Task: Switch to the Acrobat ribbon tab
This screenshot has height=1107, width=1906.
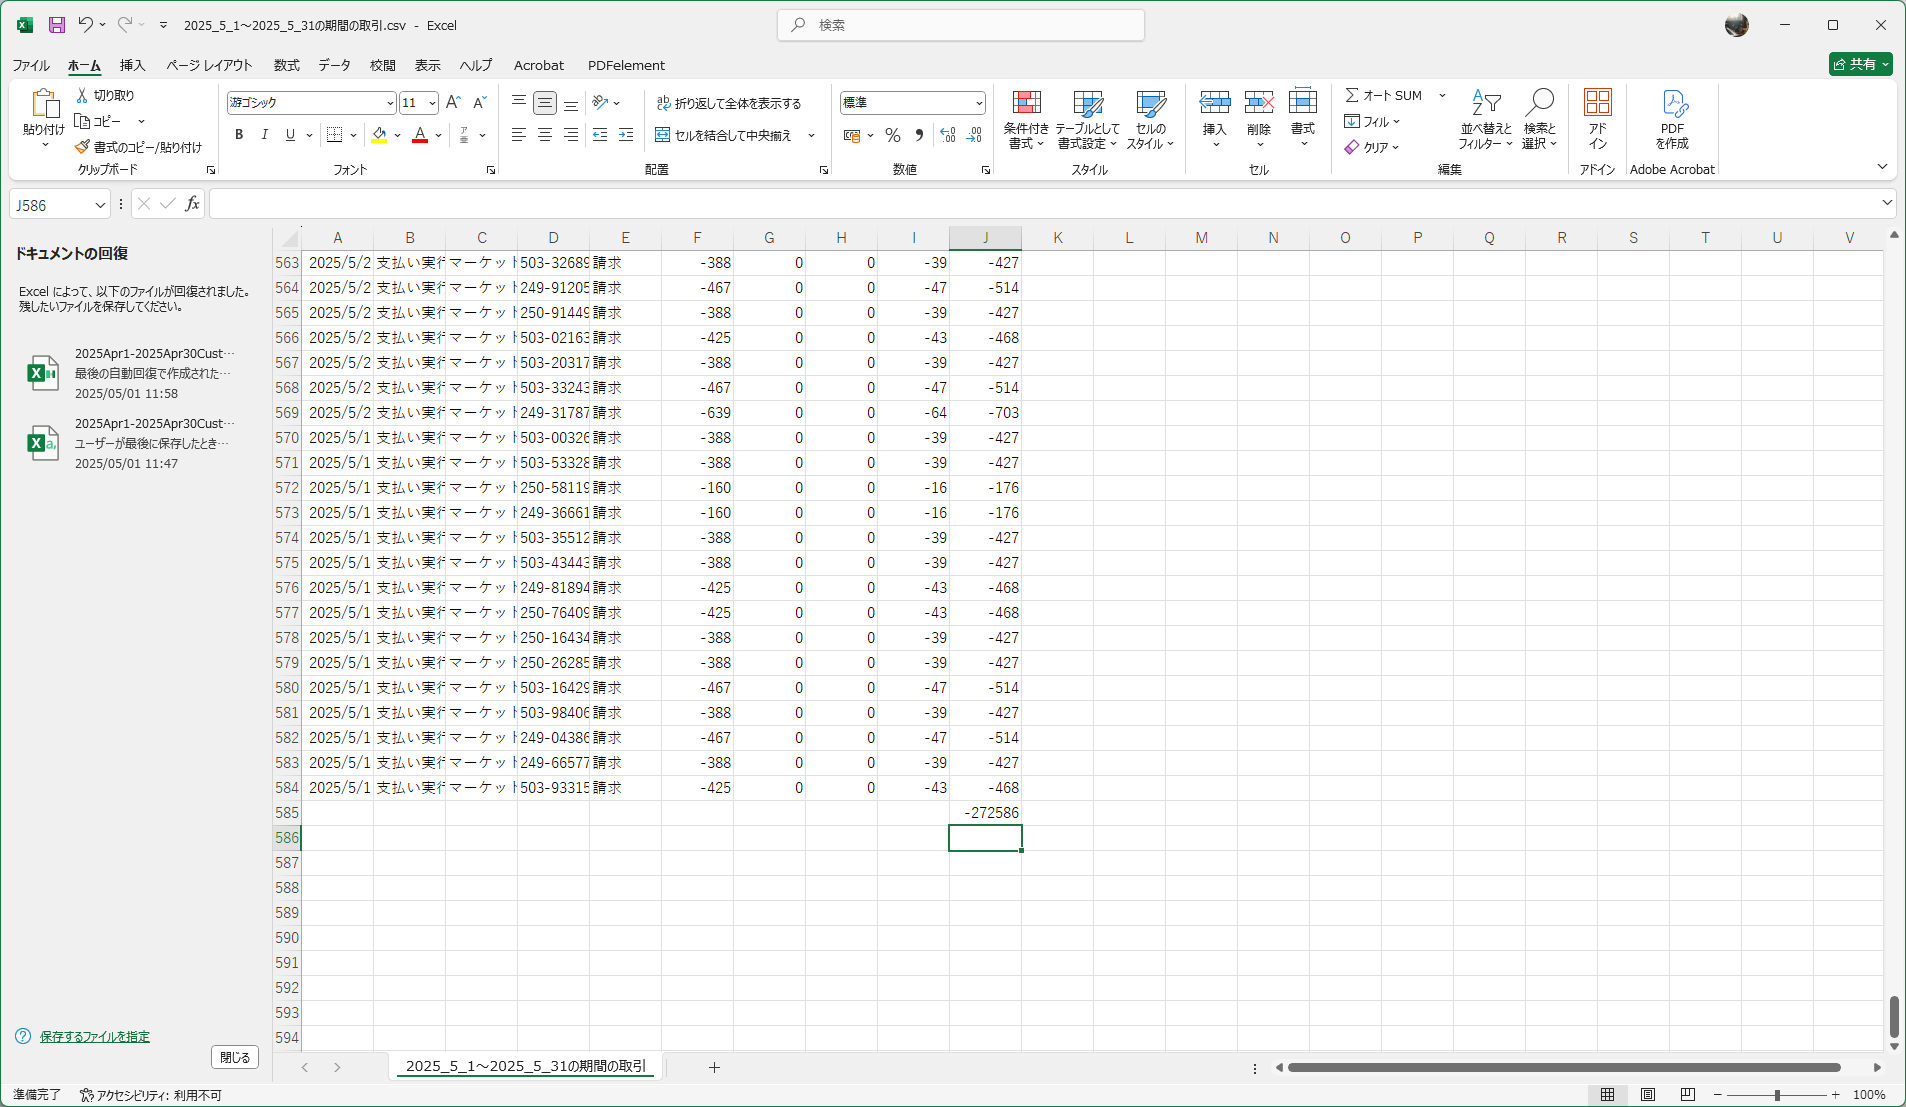Action: coord(539,65)
